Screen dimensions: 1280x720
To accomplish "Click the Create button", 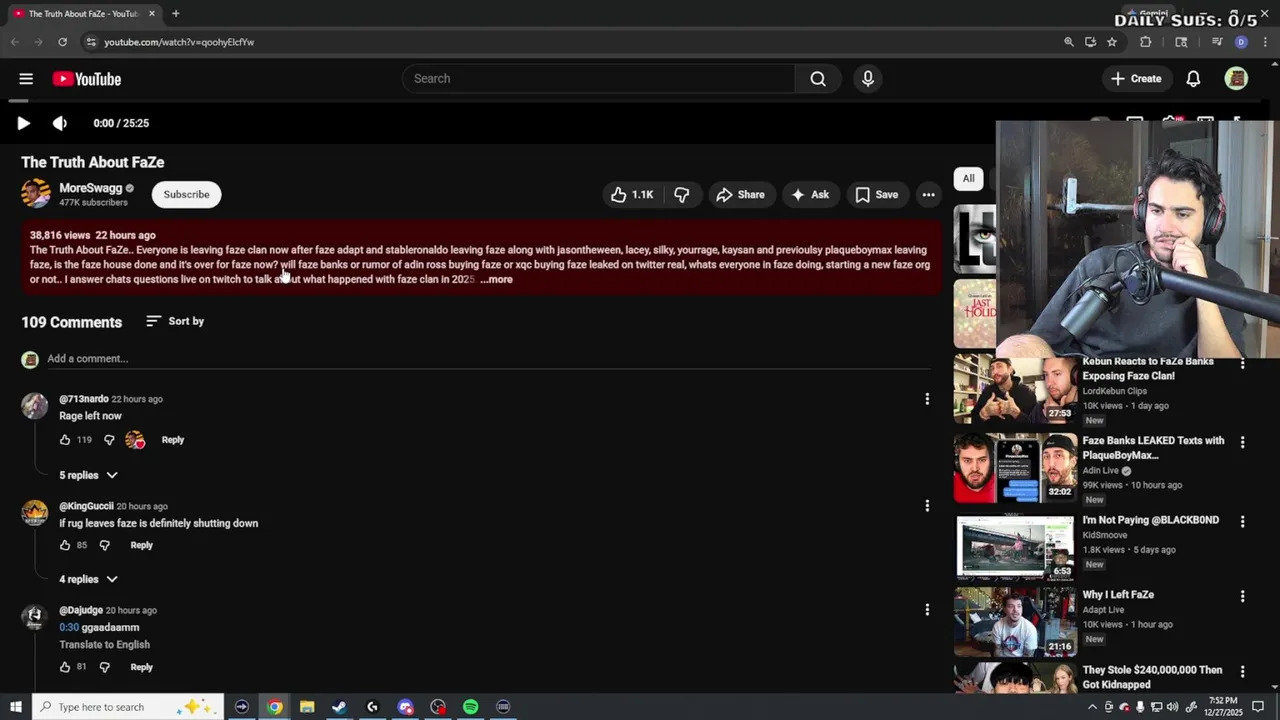I will [x=1136, y=79].
